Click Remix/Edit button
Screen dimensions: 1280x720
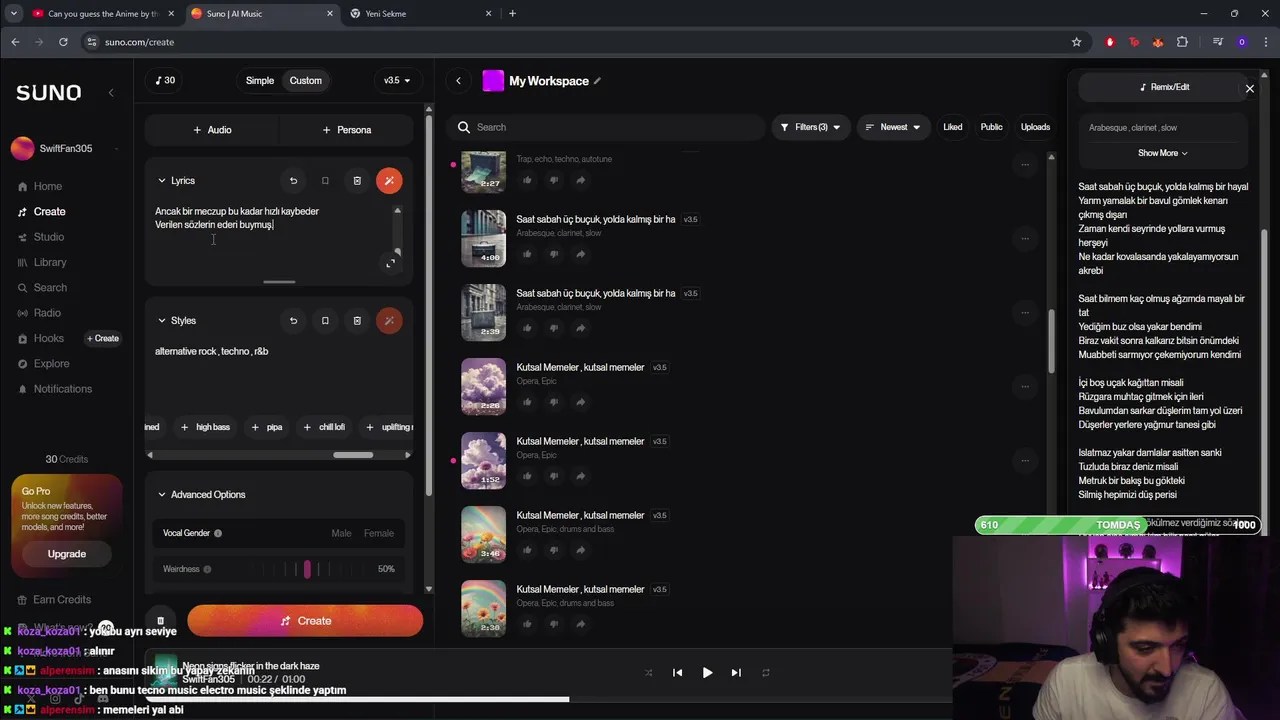tap(1164, 87)
